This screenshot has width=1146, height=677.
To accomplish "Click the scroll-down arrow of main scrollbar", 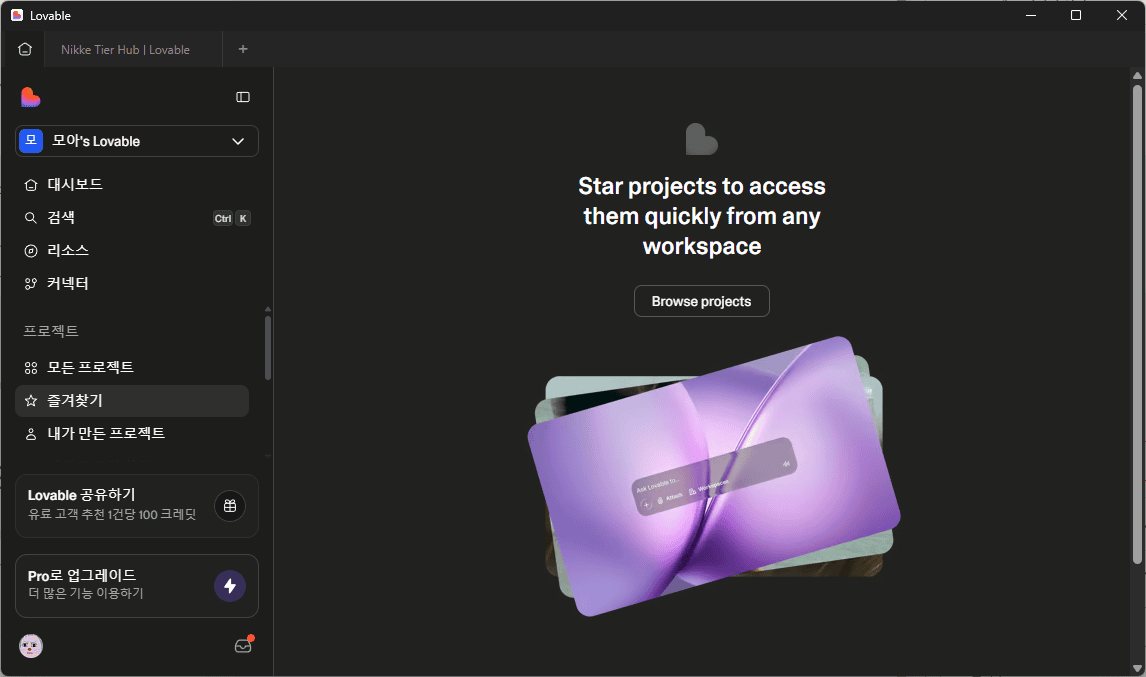I will [1137, 668].
